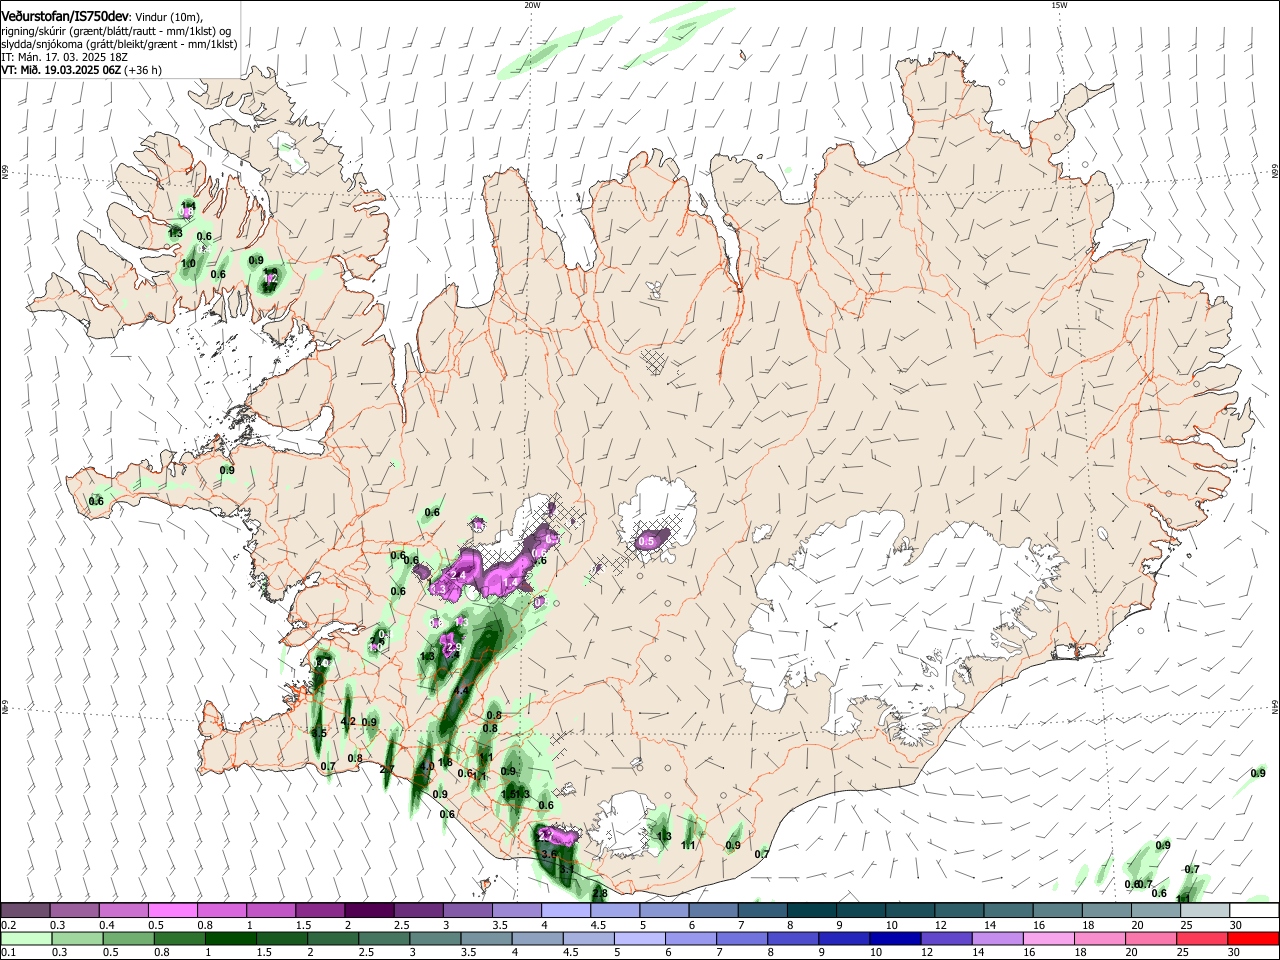Click the 2.8 rainfall value at southern tip
Viewport: 1280px width, 960px height.
(x=600, y=893)
